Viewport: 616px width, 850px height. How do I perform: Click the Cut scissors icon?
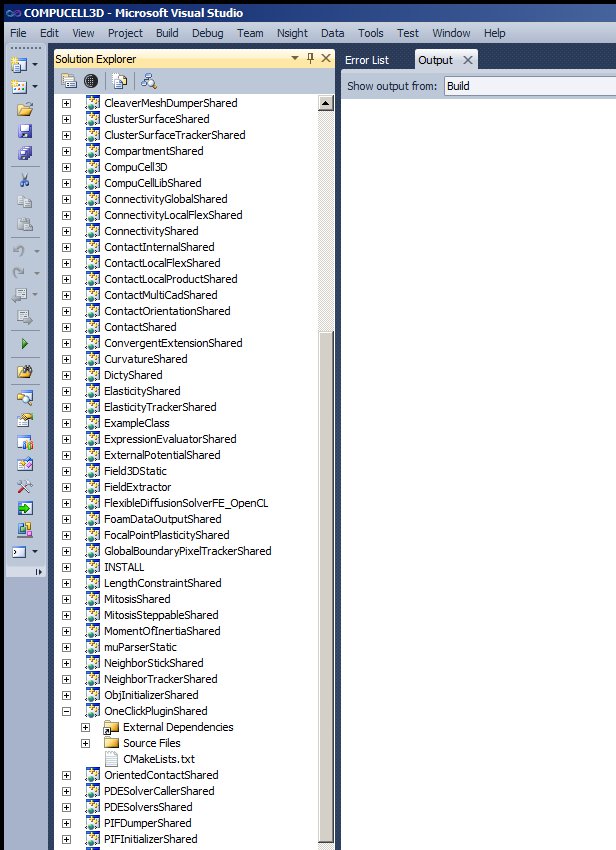25,181
